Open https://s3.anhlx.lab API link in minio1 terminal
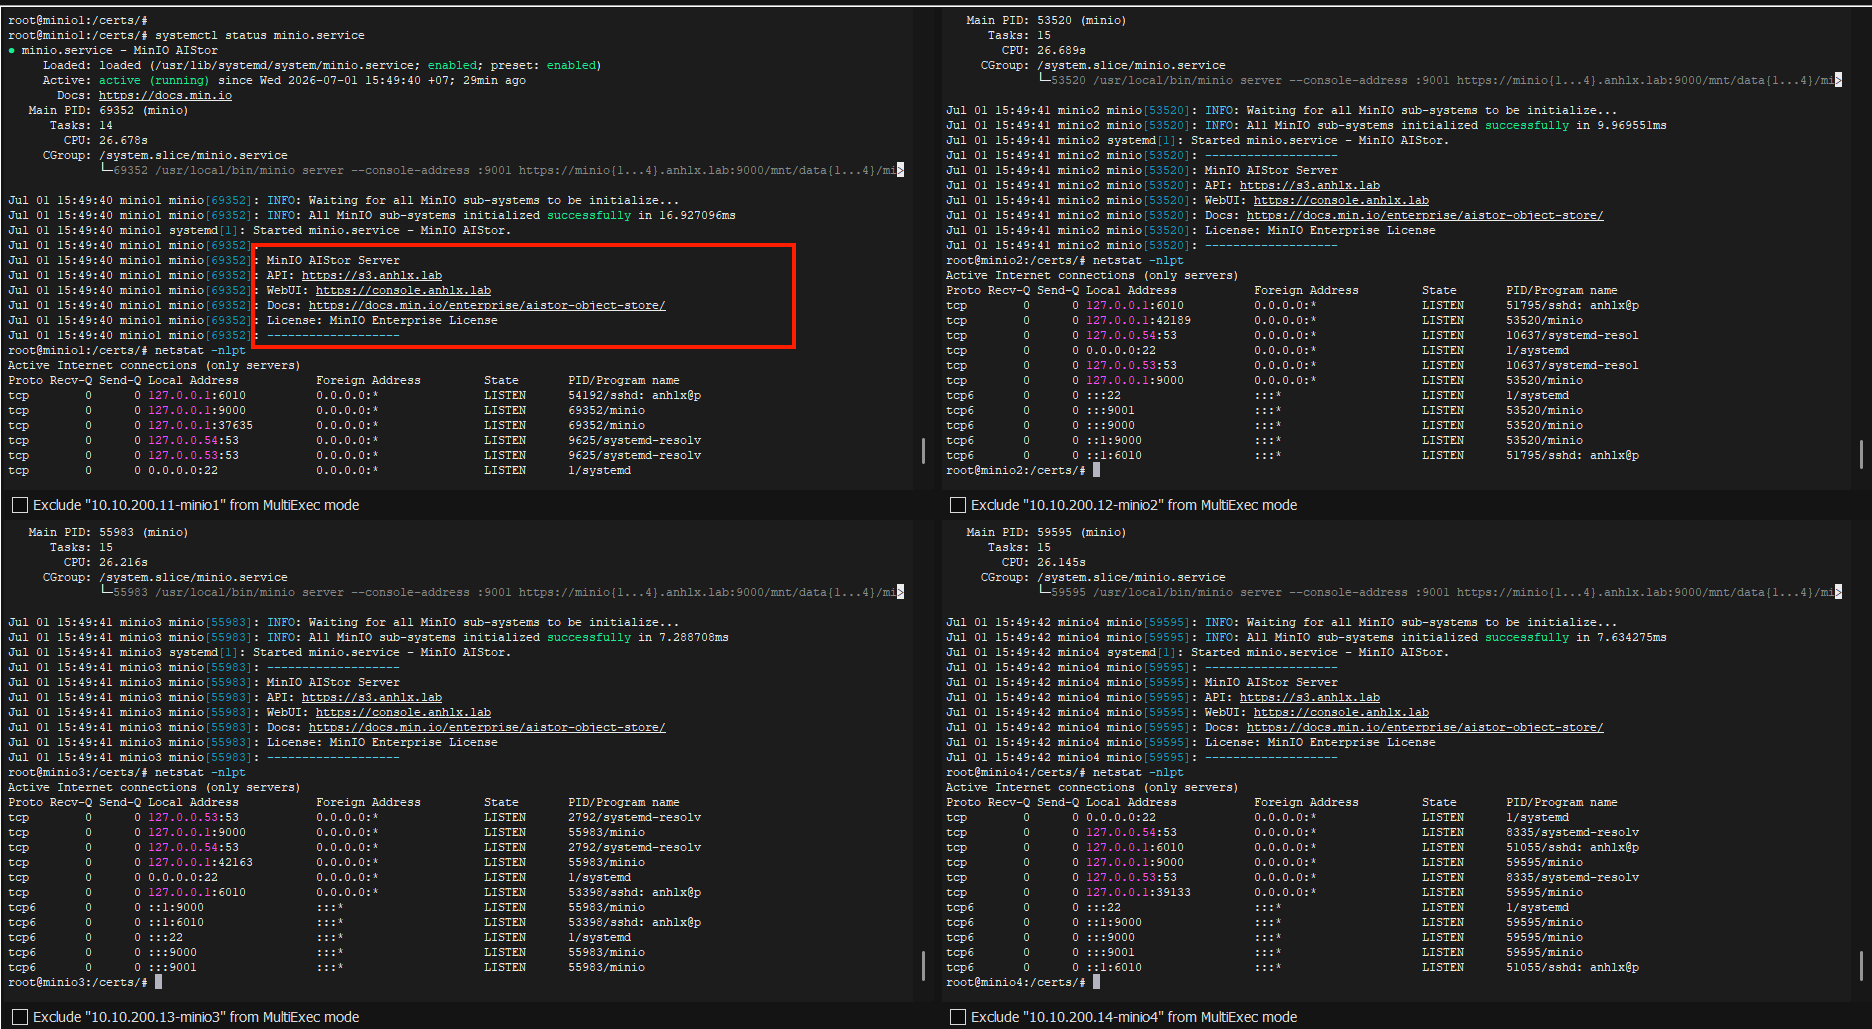 coord(371,276)
